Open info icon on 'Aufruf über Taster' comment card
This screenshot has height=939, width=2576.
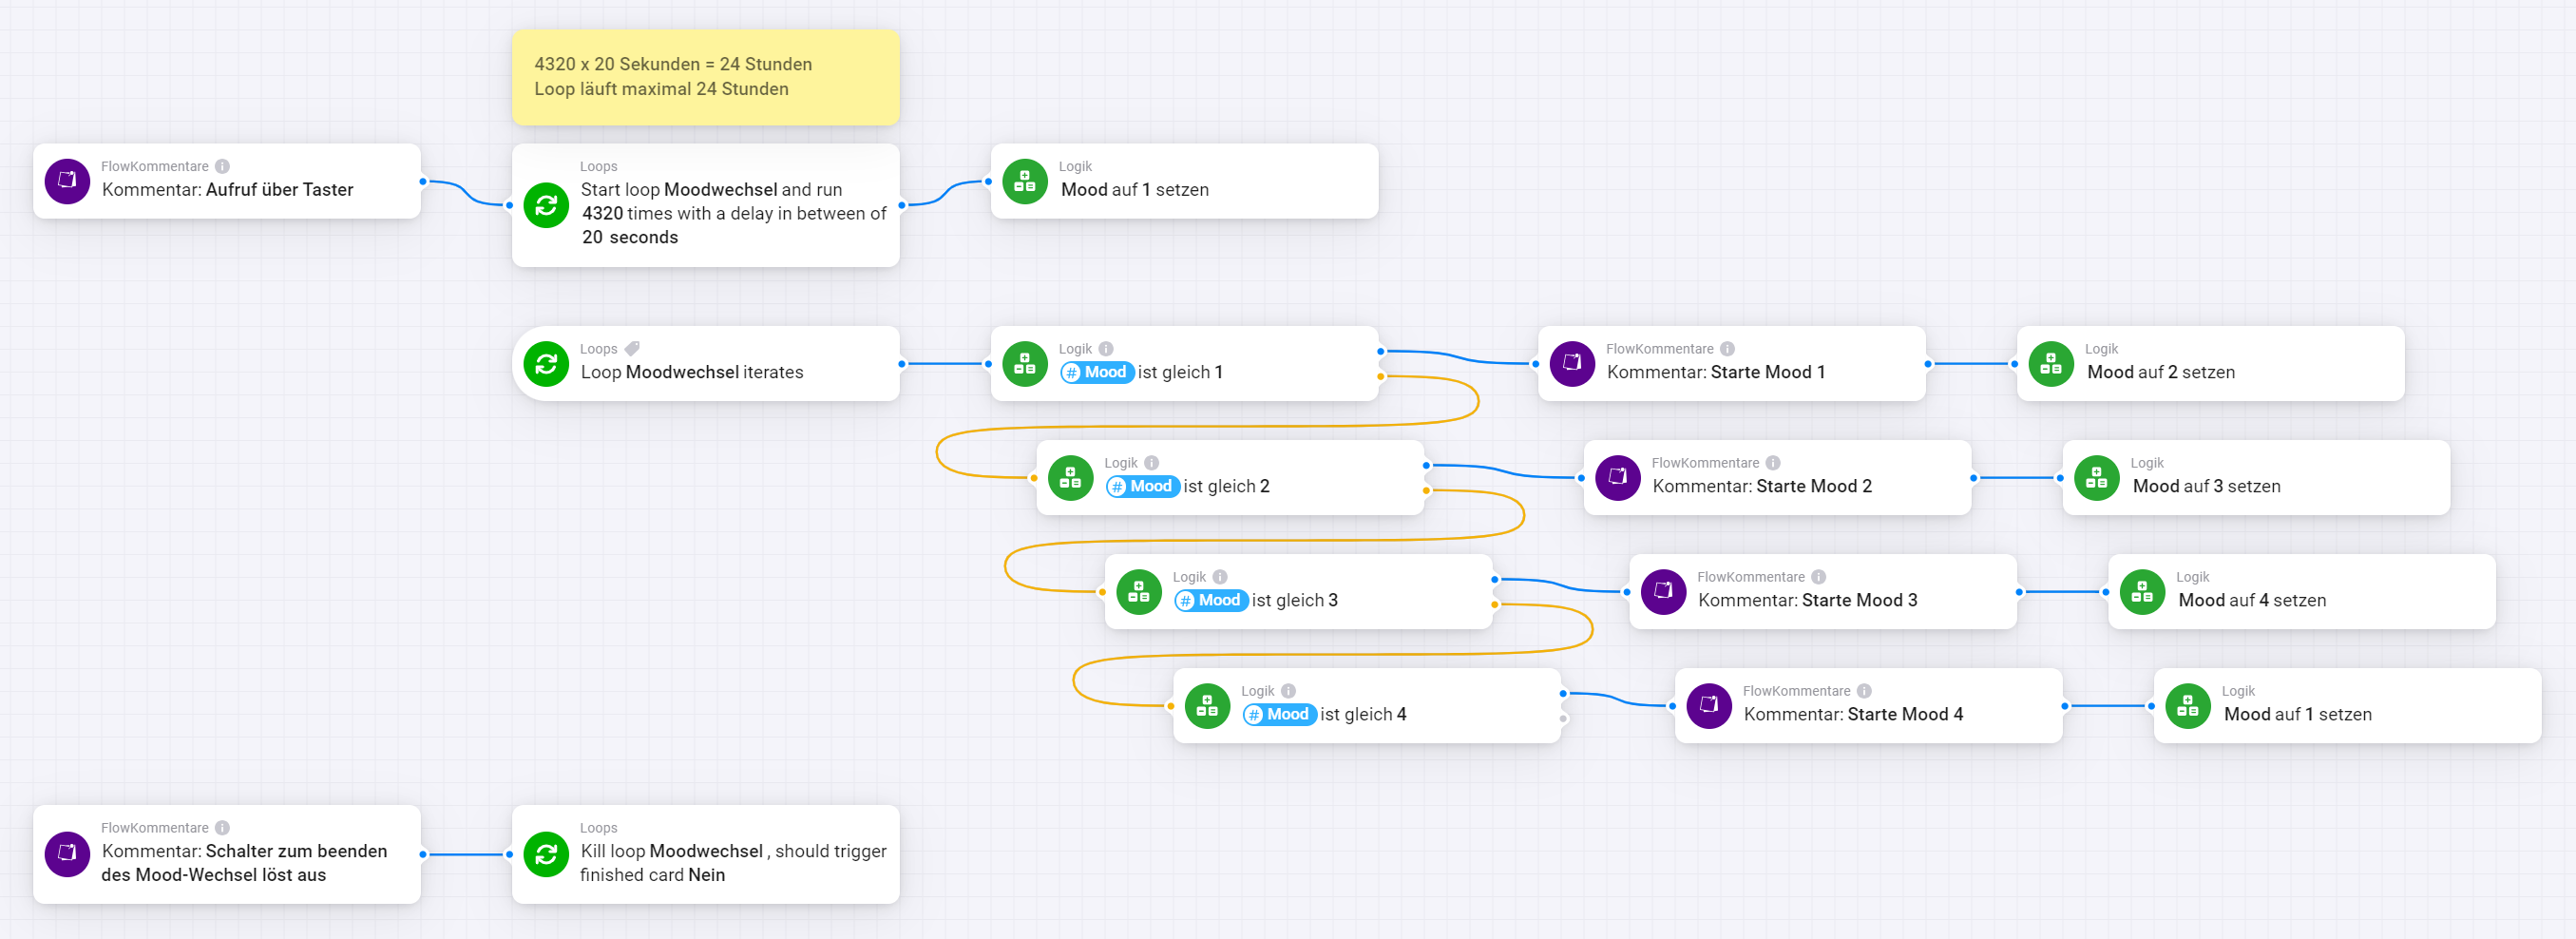click(x=222, y=166)
